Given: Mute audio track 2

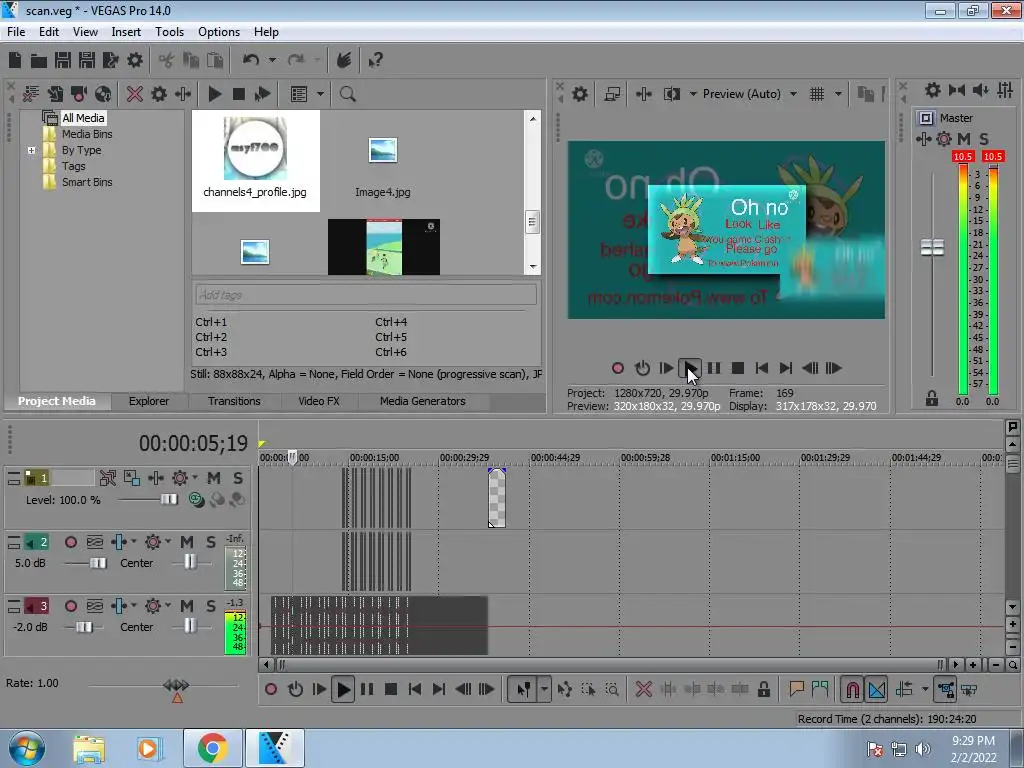Looking at the screenshot, I should click(187, 542).
